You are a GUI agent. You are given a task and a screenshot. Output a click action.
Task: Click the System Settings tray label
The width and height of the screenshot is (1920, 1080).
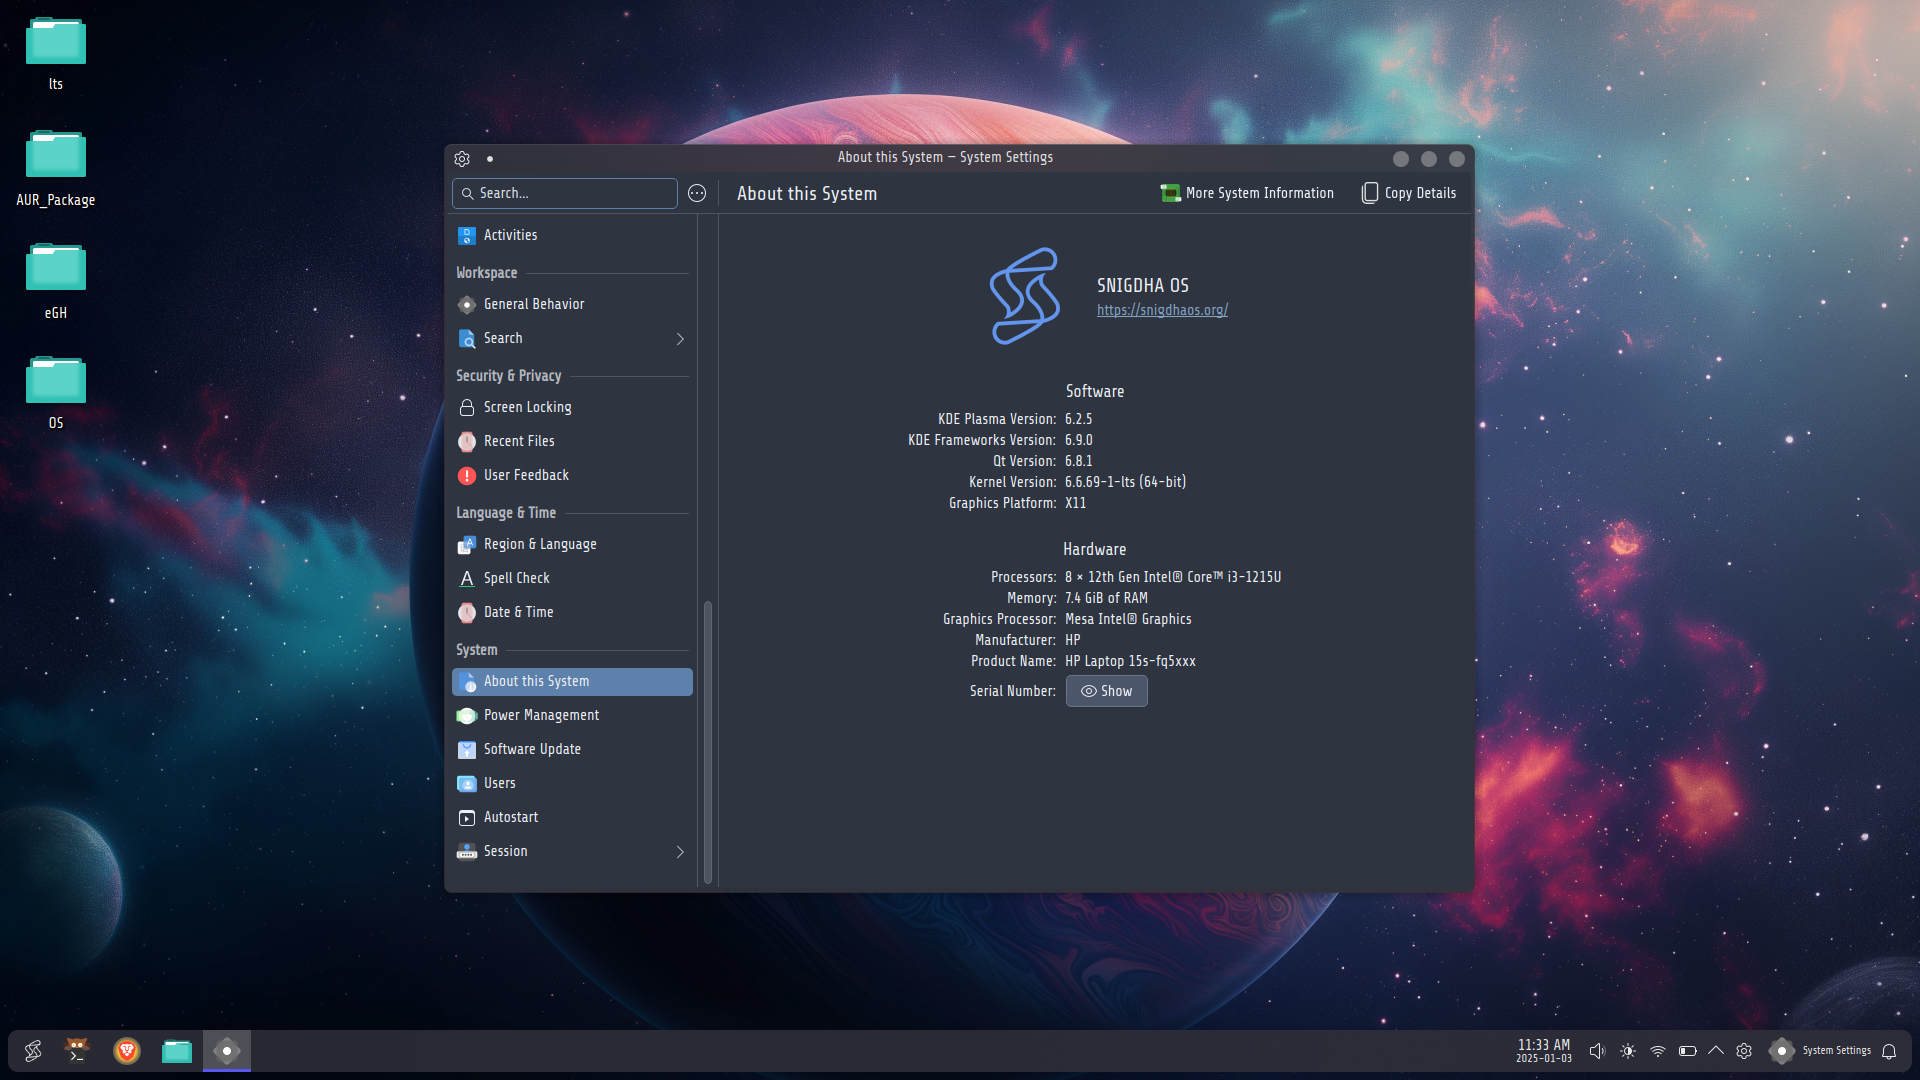click(x=1836, y=1050)
